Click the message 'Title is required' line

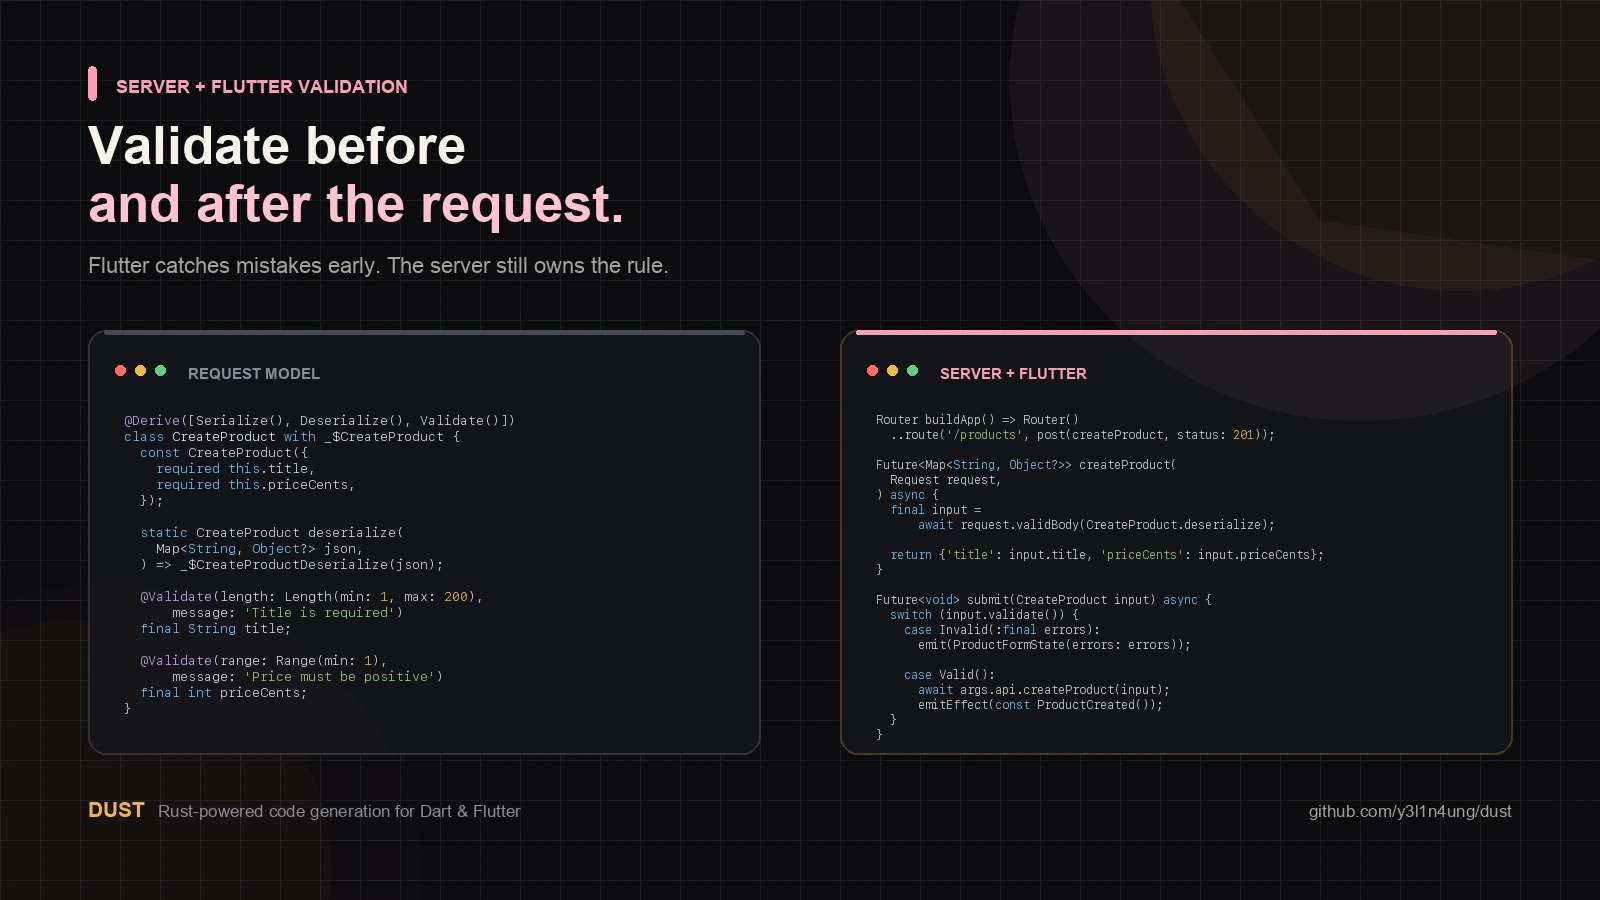click(x=287, y=613)
